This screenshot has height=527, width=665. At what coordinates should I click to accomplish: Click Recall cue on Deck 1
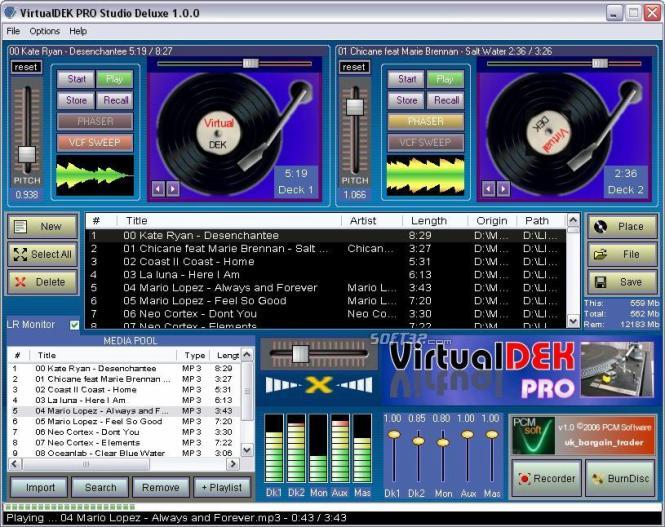[x=115, y=100]
